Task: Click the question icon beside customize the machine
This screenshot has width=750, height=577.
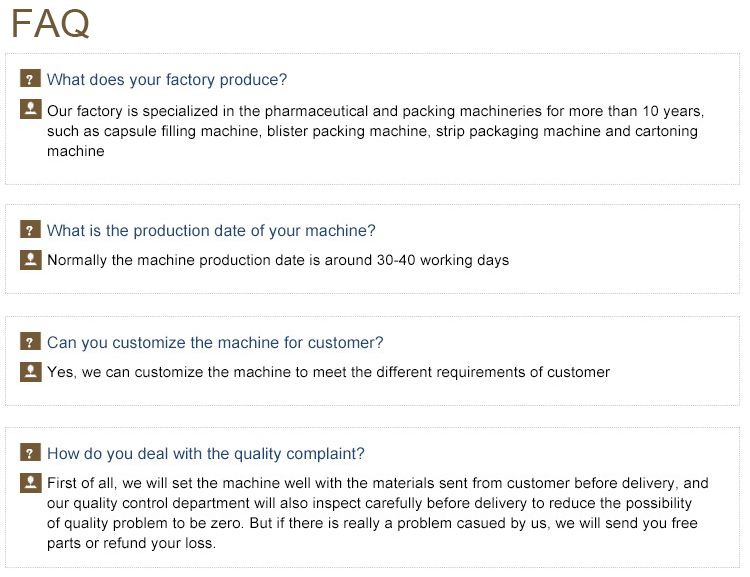Action: coord(30,342)
